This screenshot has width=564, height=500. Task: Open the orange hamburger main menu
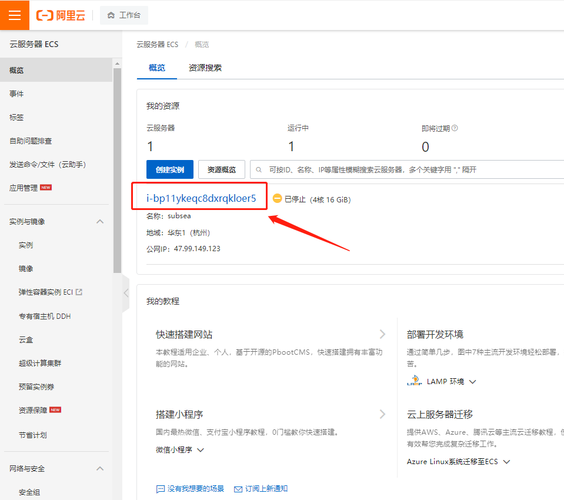14,15
